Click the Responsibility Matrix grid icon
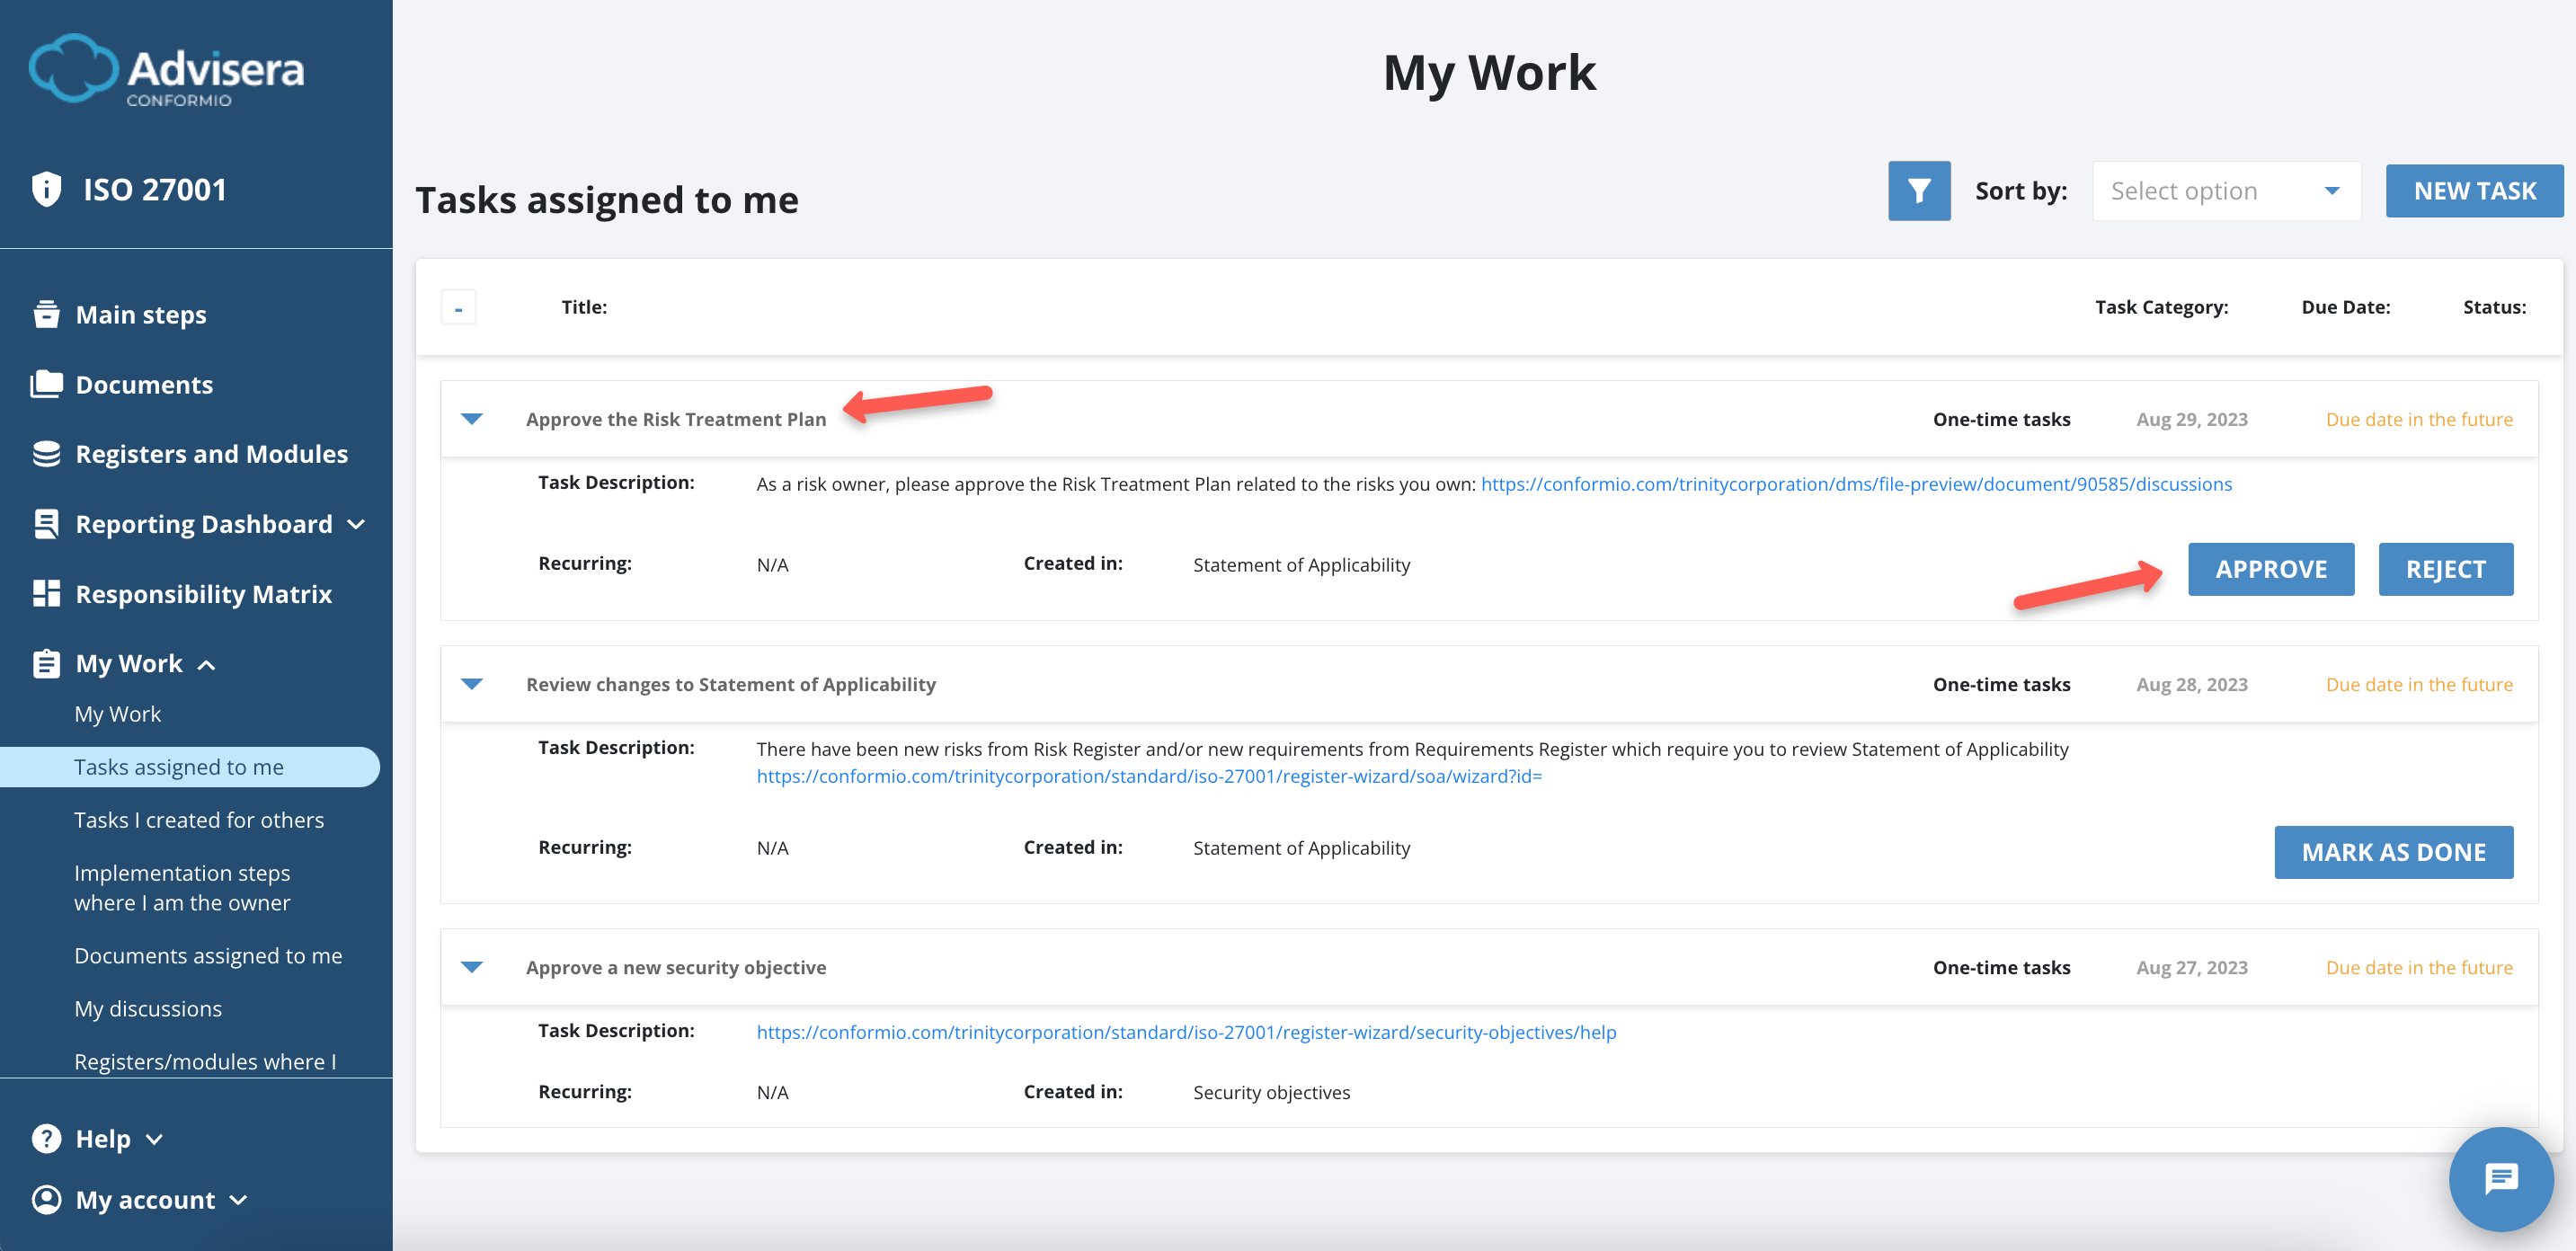The image size is (2576, 1251). [x=47, y=593]
